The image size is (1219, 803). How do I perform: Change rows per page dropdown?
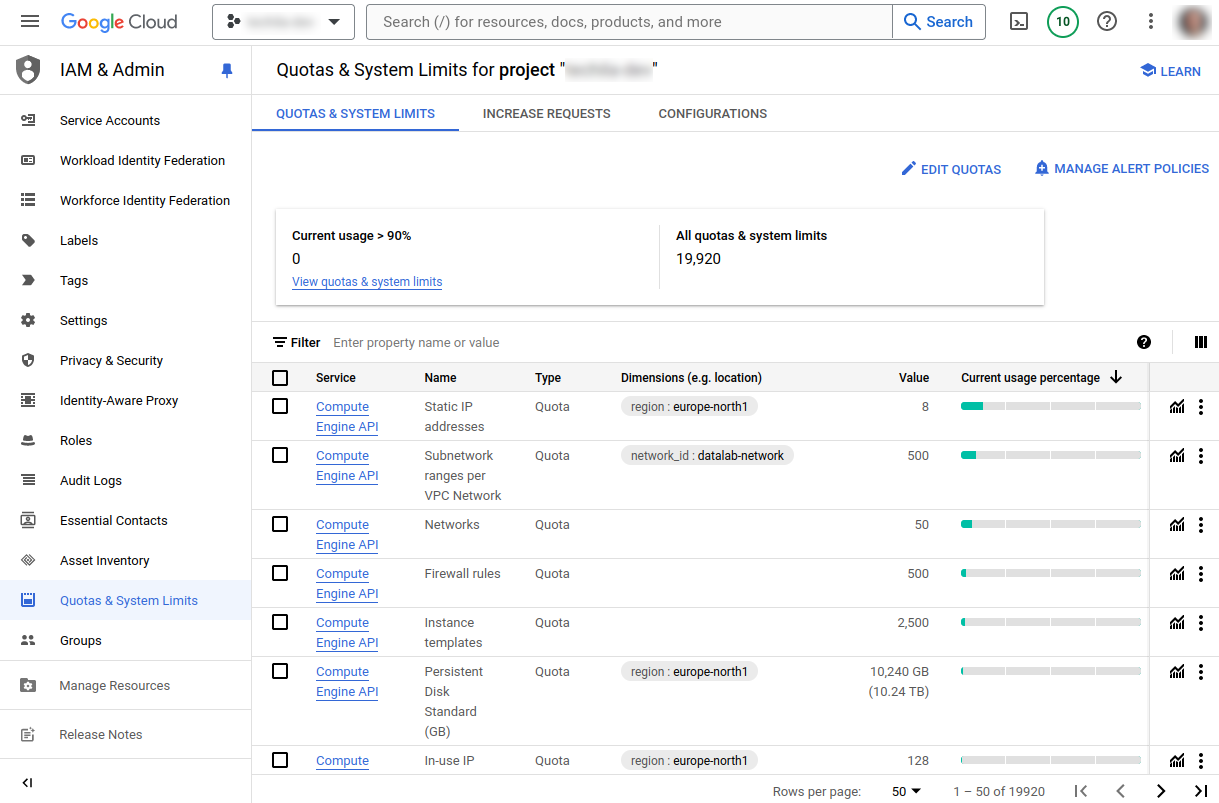click(x=906, y=791)
